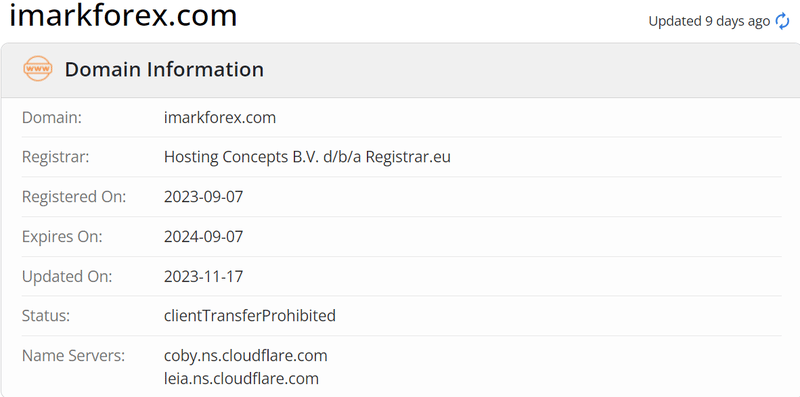Click the Registered On date 2023-09-07
Screen dimensions: 800x397
(x=204, y=197)
